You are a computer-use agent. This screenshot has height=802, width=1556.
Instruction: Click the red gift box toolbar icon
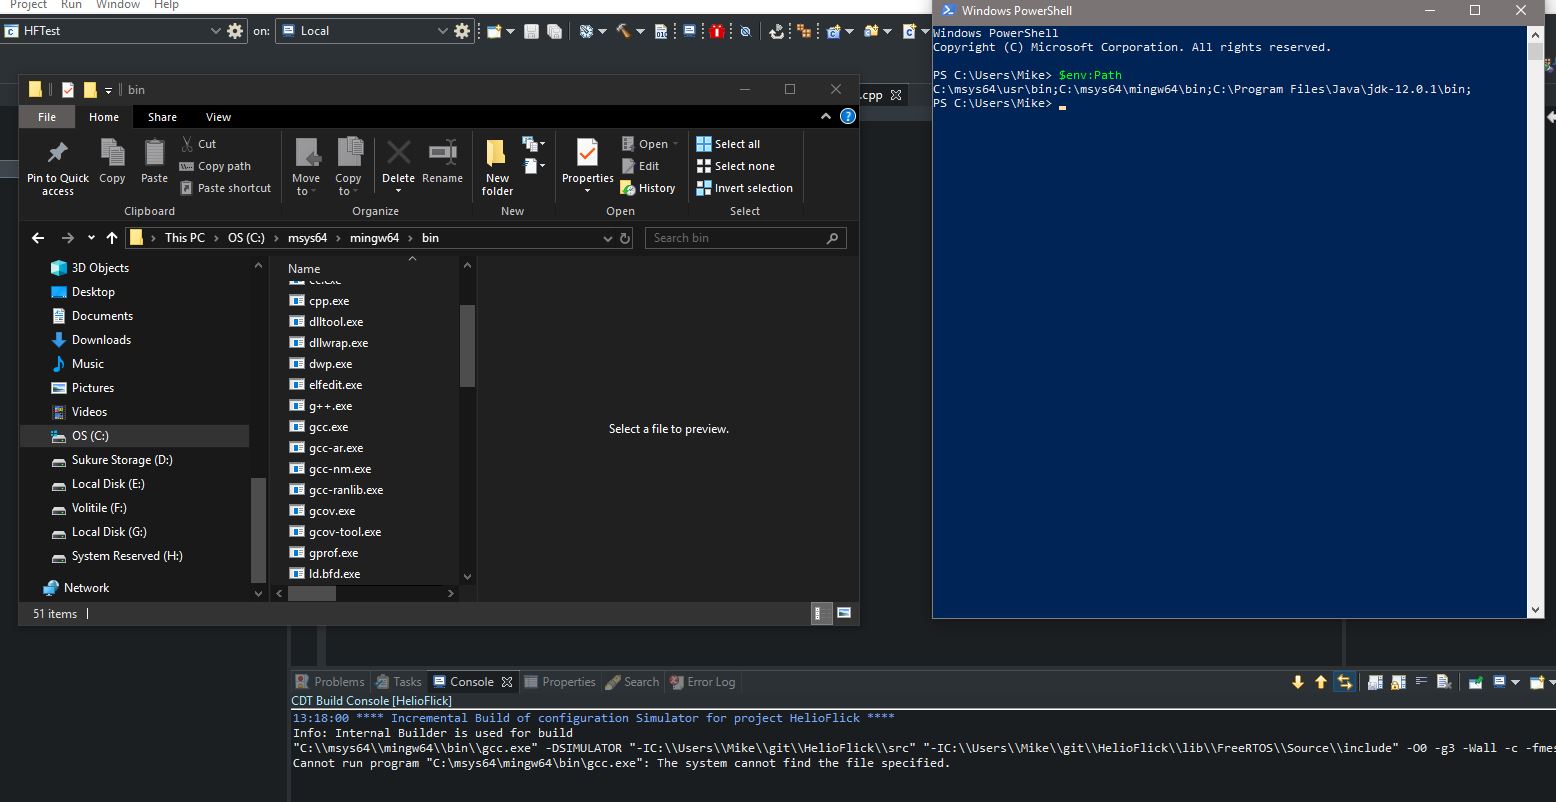point(717,32)
